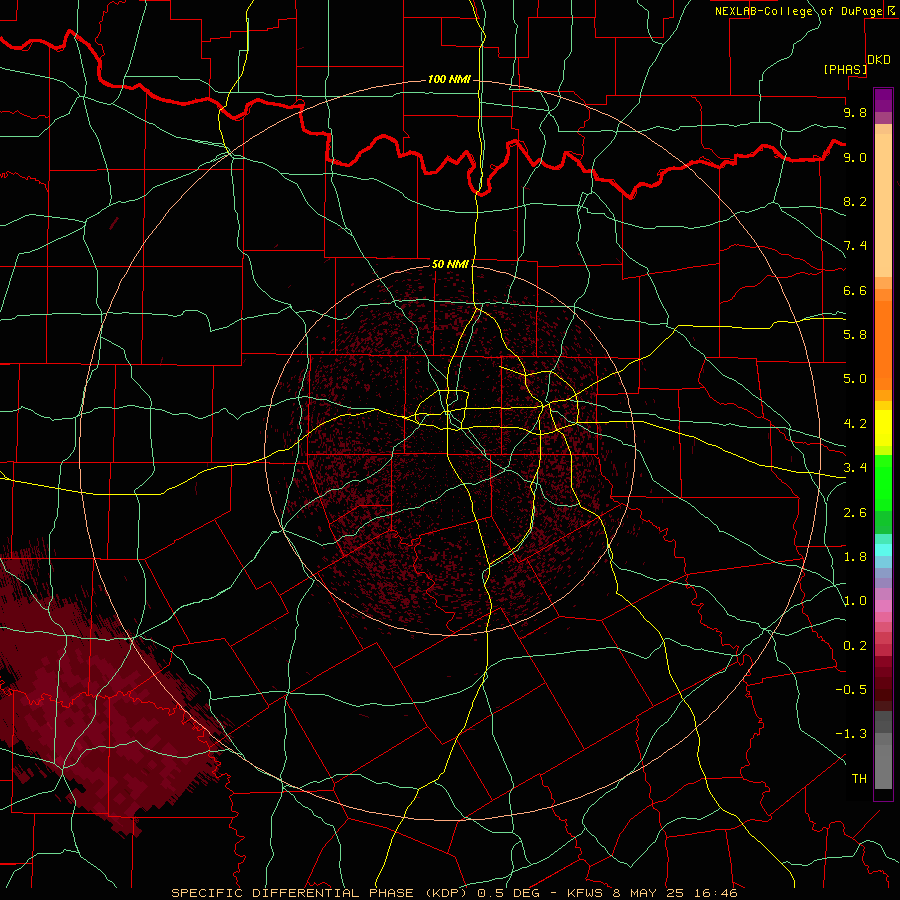Click the 9.8 value on the color scale
Viewport: 900px width, 900px height.
(855, 112)
